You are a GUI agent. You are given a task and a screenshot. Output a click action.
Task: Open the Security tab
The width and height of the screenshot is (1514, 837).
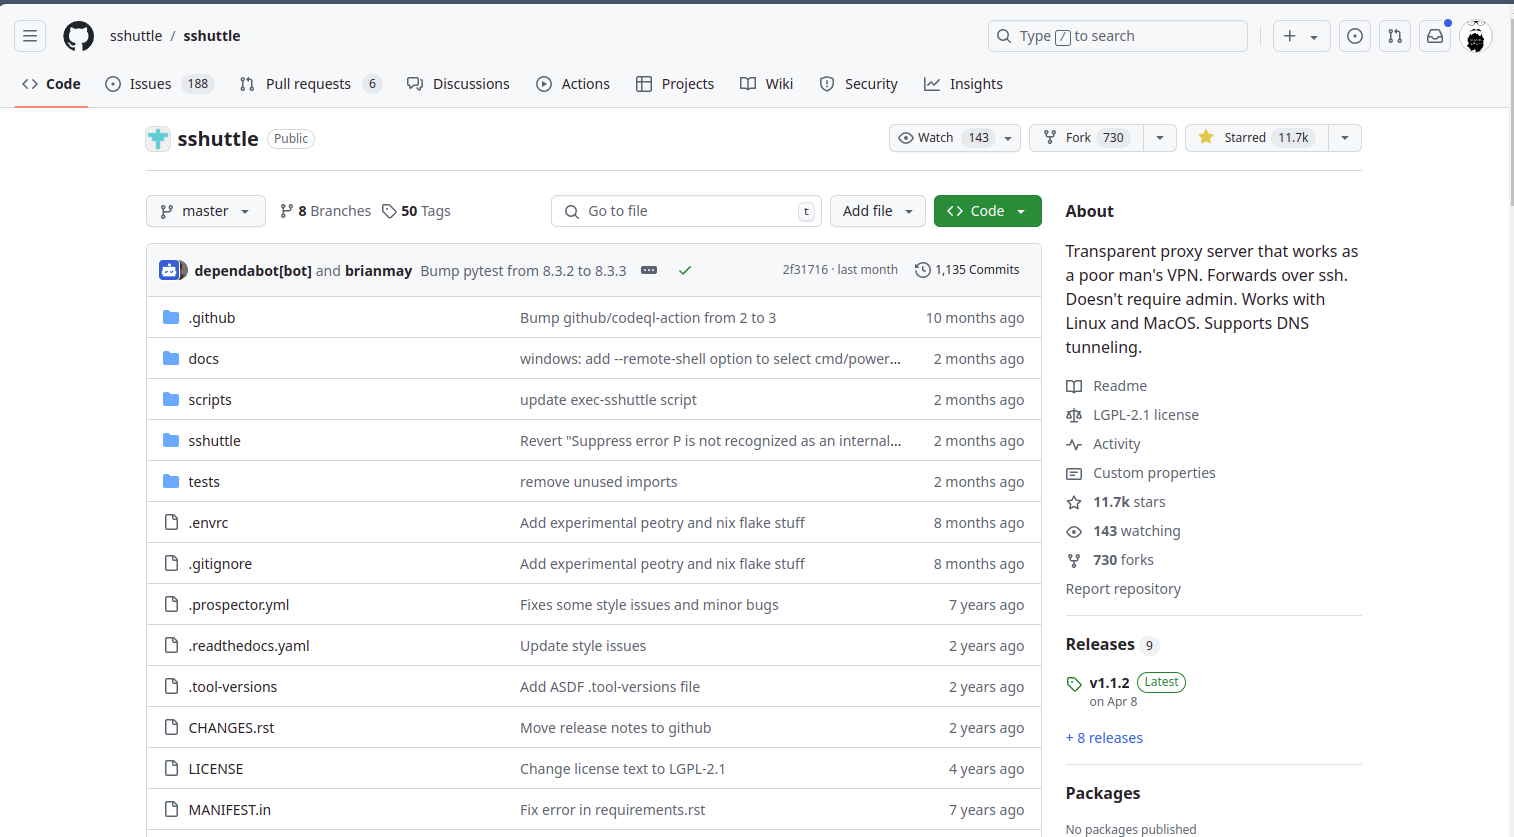pos(858,84)
